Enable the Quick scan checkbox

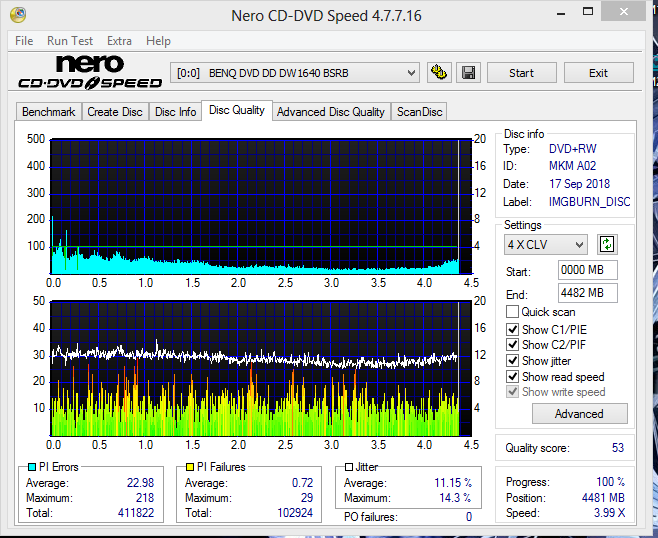[512, 312]
